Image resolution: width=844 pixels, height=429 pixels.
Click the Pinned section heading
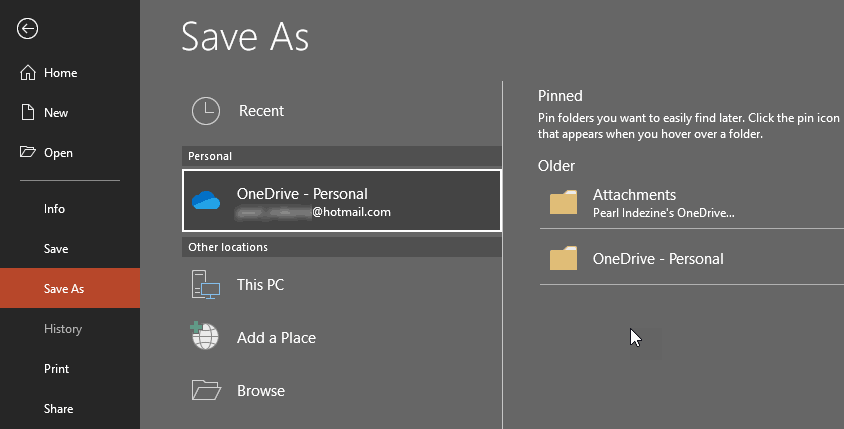click(x=560, y=96)
